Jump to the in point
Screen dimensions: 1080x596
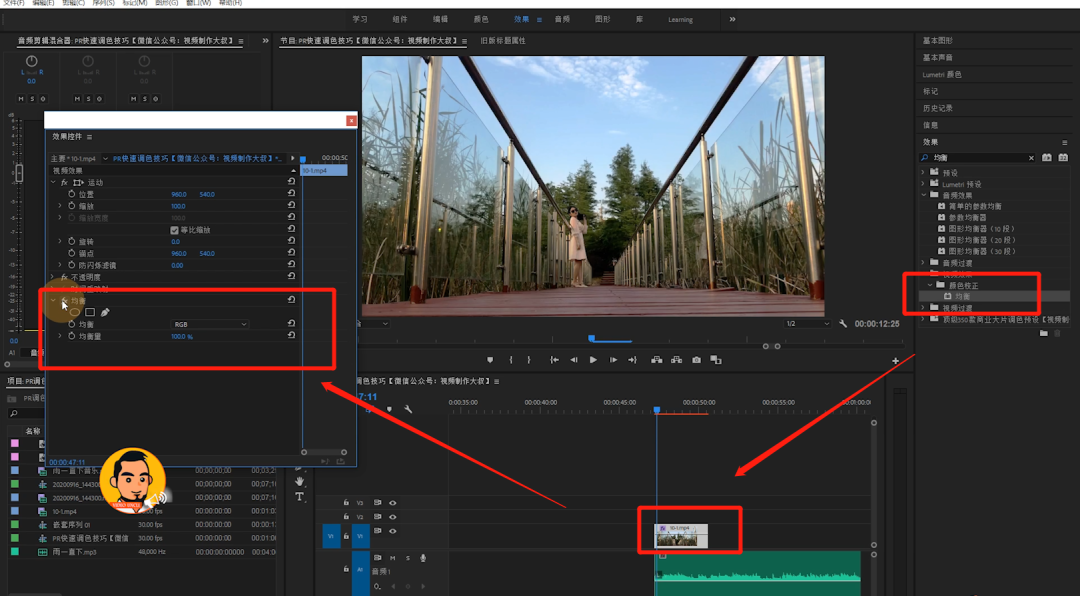point(554,360)
